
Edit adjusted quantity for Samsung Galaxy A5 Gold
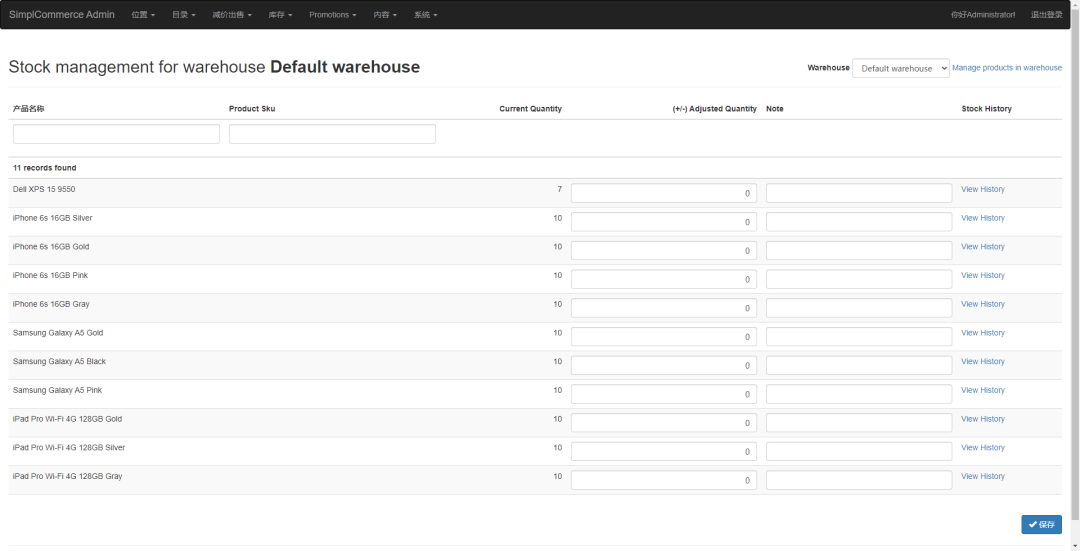[664, 337]
